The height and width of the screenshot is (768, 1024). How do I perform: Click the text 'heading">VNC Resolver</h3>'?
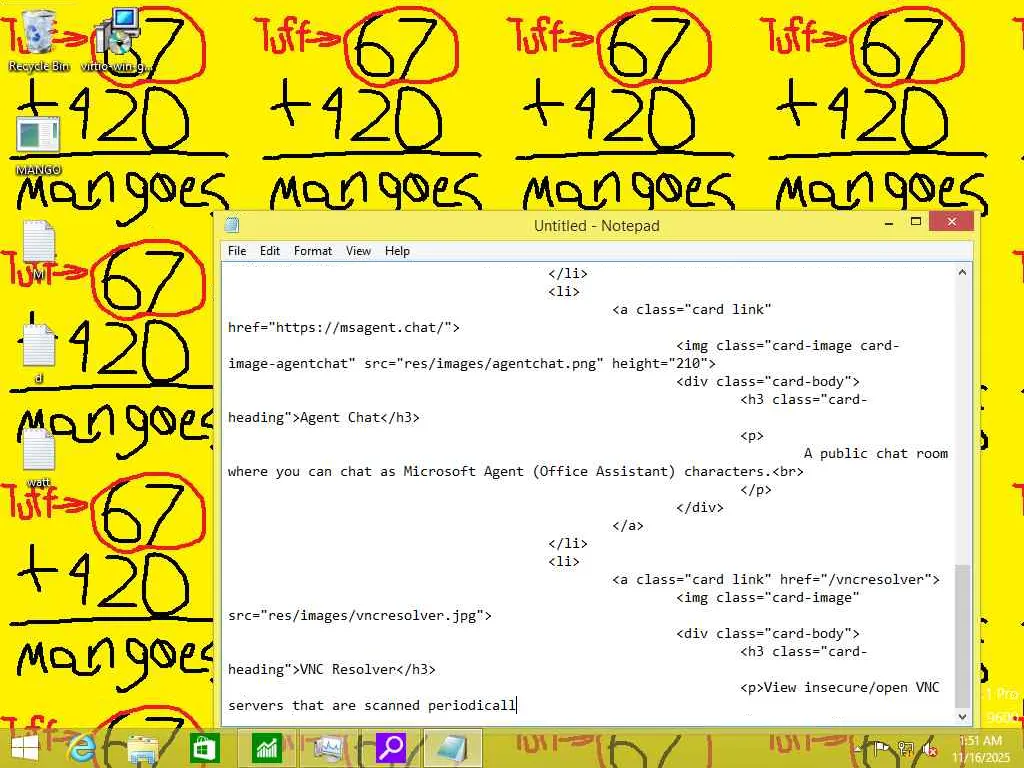coord(331,669)
